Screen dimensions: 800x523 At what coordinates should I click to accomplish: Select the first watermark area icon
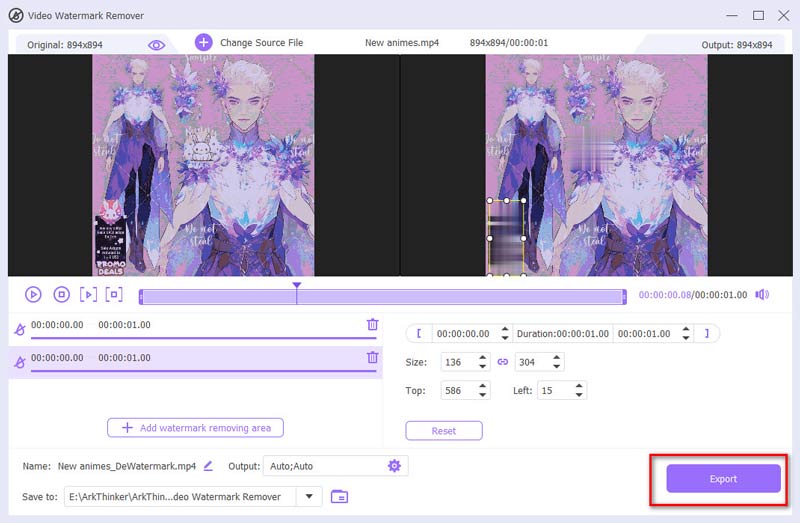click(x=20, y=329)
